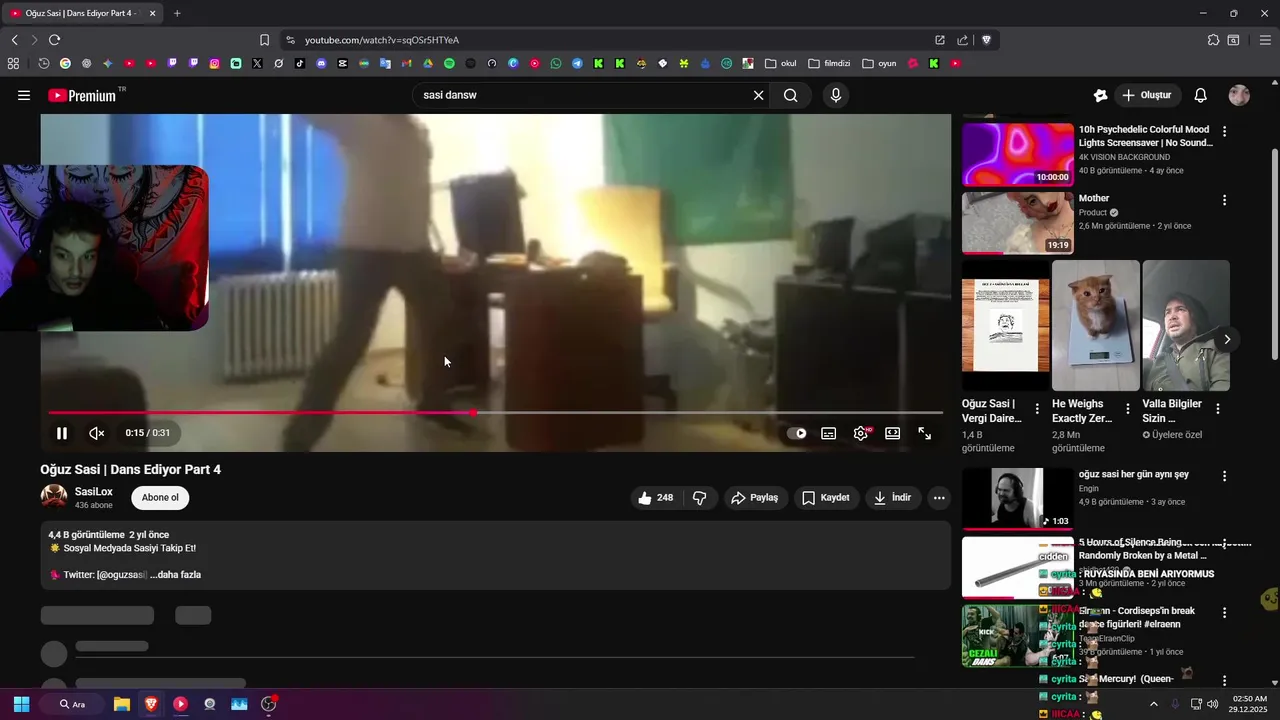Viewport: 1280px width, 720px height.
Task: Expand description with ...daha fazla
Action: click(175, 575)
